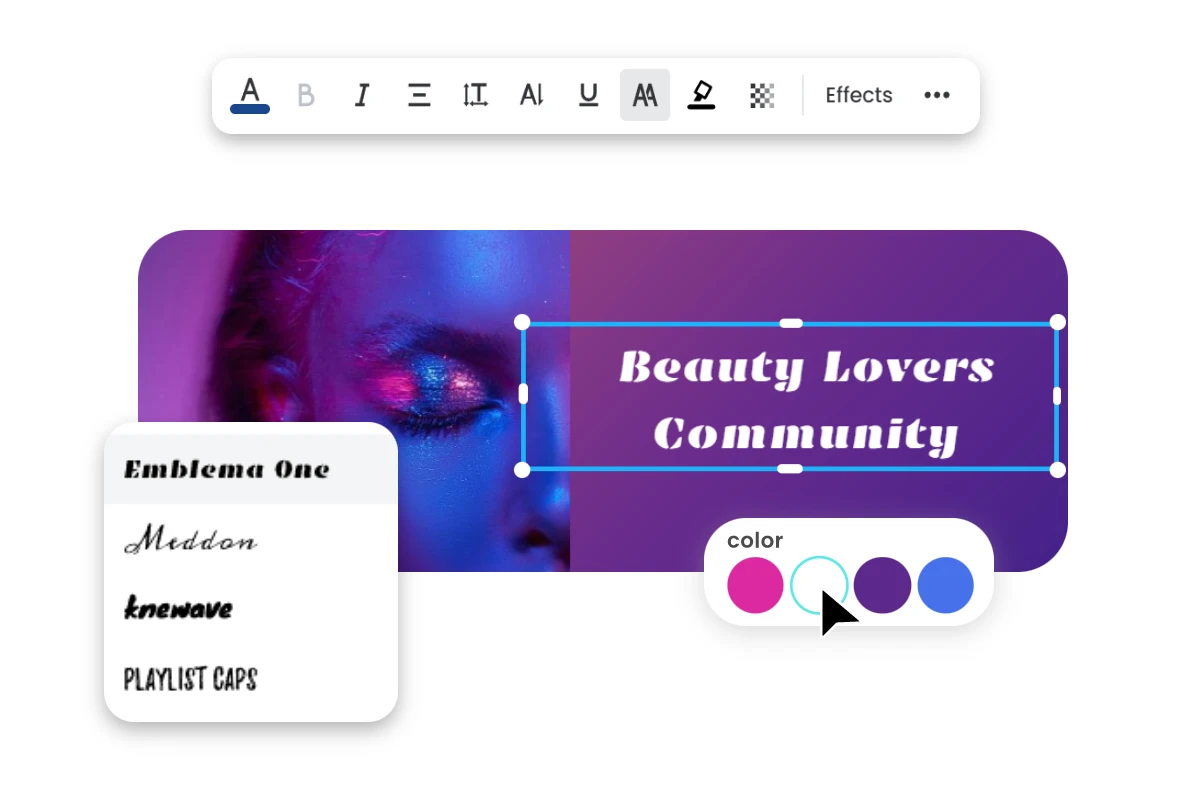Toggle the text case option

pyautogui.click(x=644, y=95)
